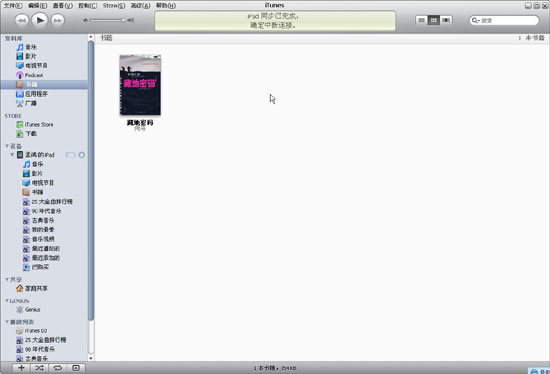Image resolution: width=550 pixels, height=374 pixels.
Task: Play with the center play button
Action: (x=40, y=20)
